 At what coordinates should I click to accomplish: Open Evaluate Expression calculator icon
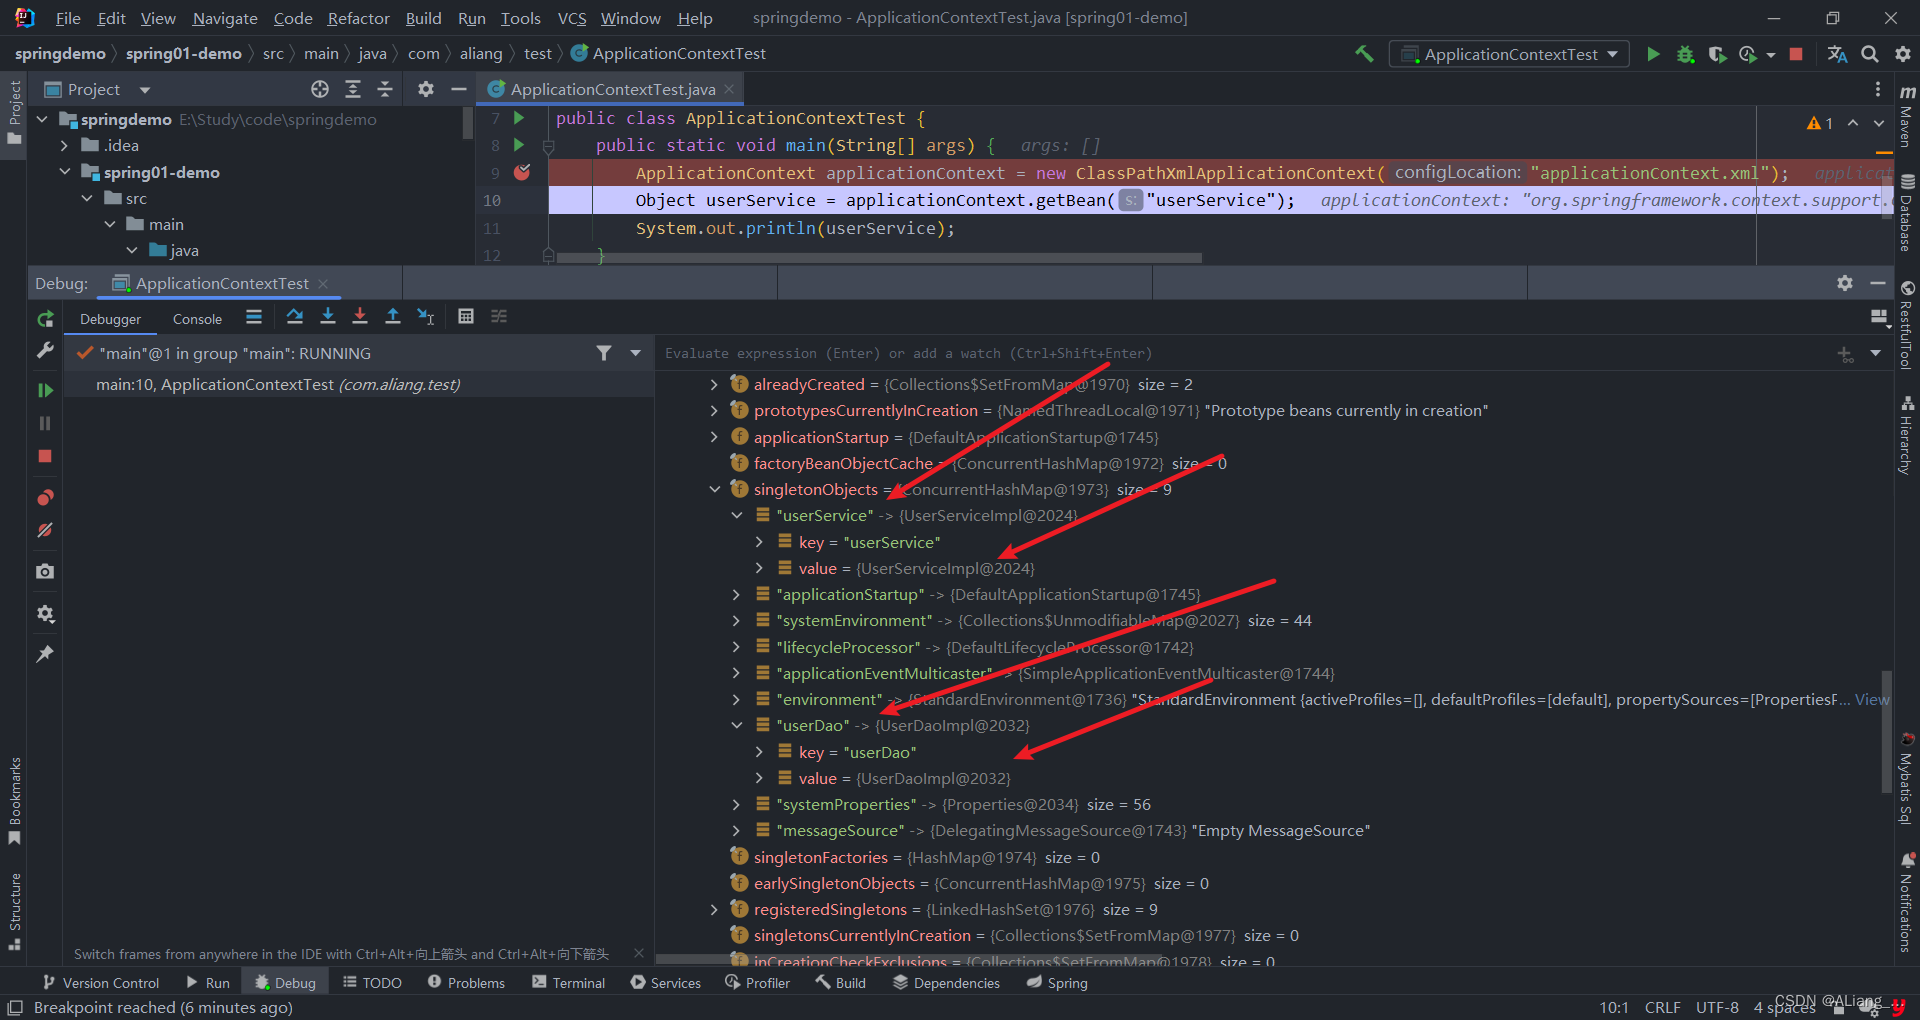pos(466,316)
